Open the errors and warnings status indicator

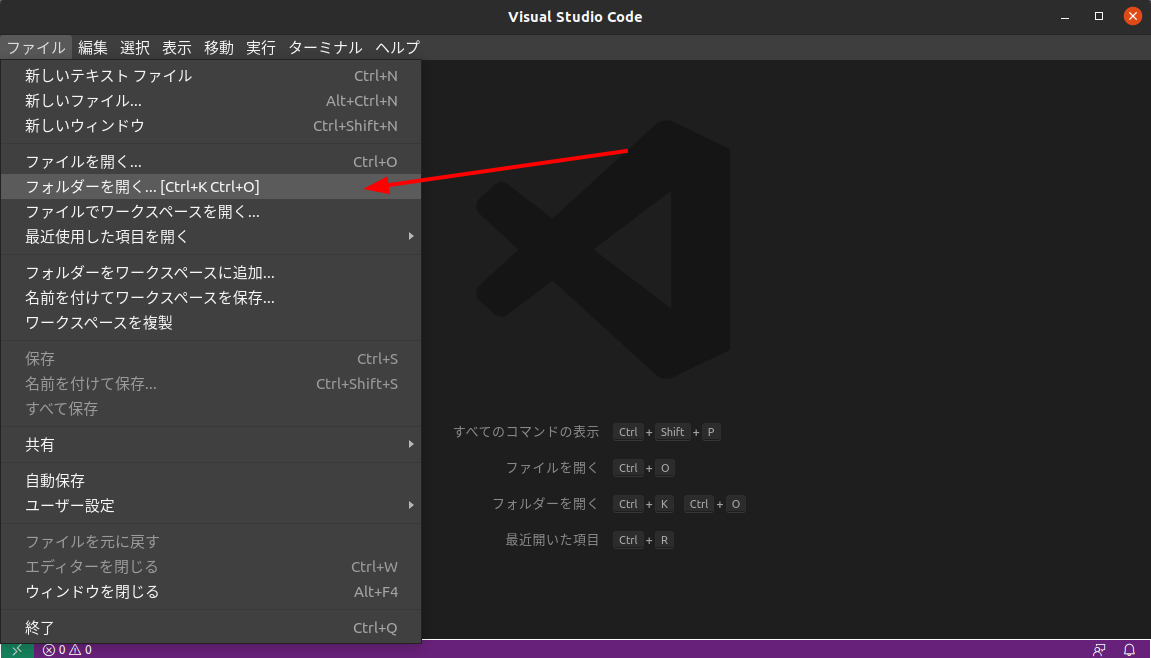tap(67, 649)
